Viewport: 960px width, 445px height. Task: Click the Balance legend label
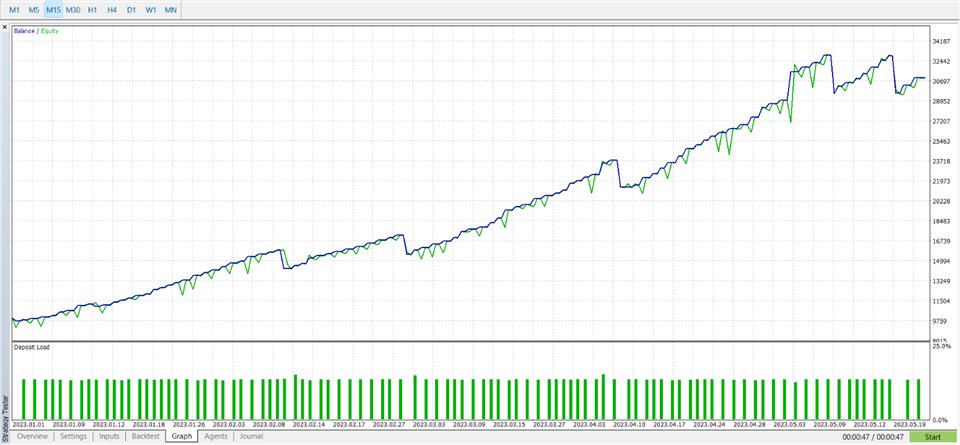point(23,31)
